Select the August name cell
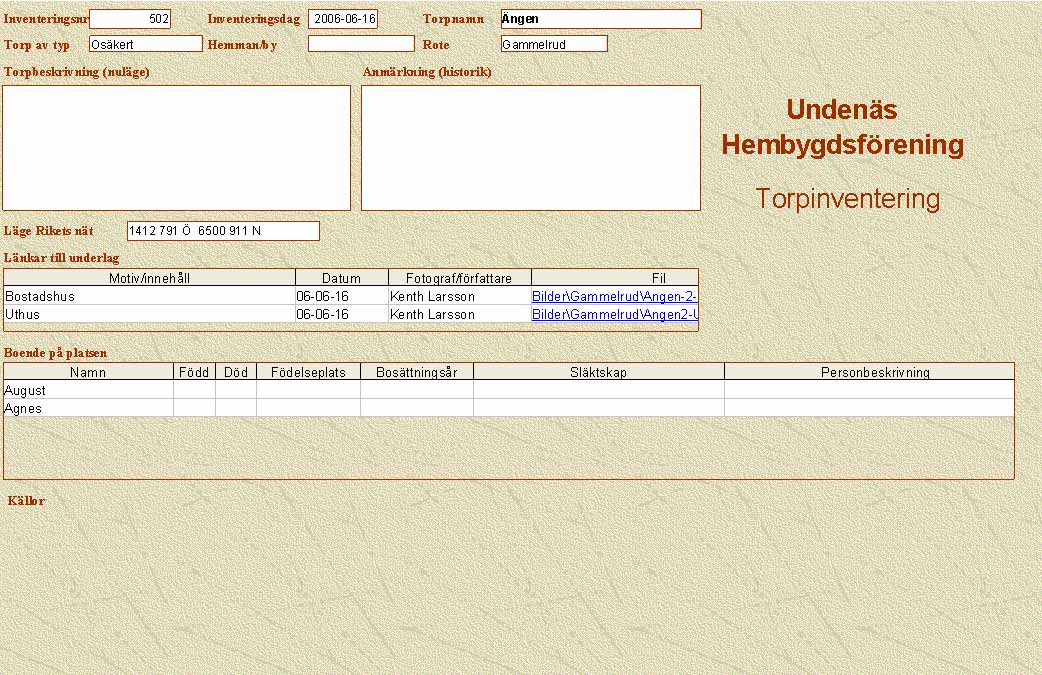1042x675 pixels. pos(88,390)
